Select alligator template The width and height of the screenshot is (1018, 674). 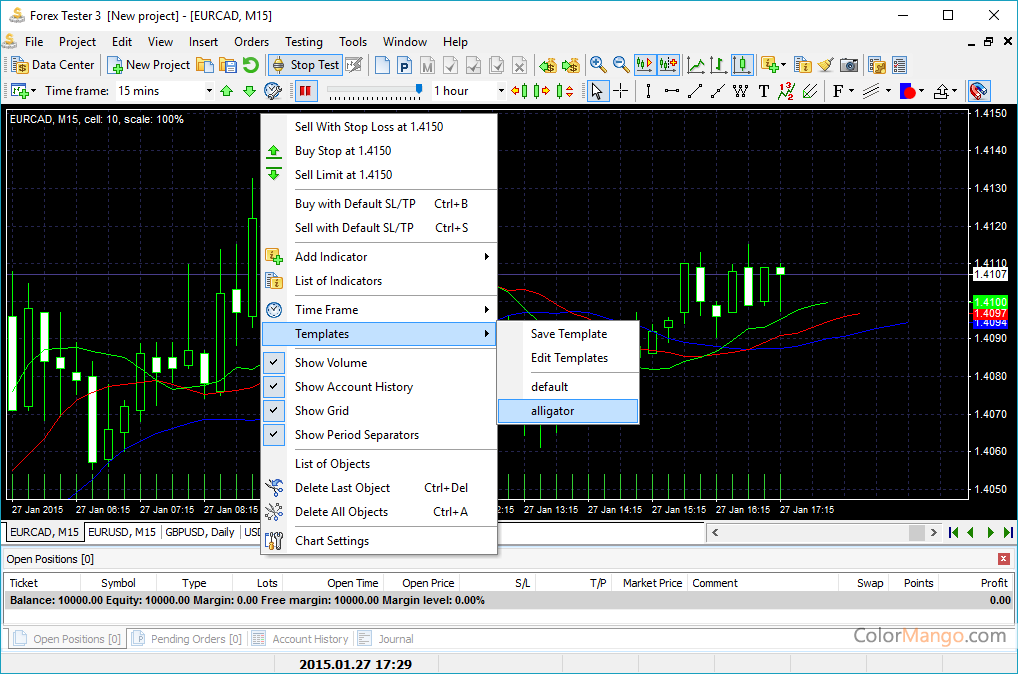568,411
